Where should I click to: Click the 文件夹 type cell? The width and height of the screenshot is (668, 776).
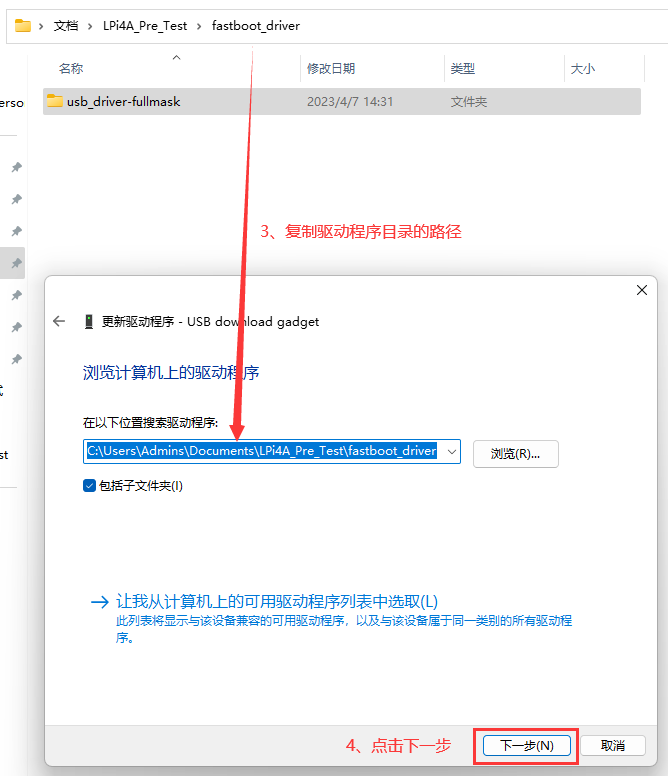[x=469, y=101]
